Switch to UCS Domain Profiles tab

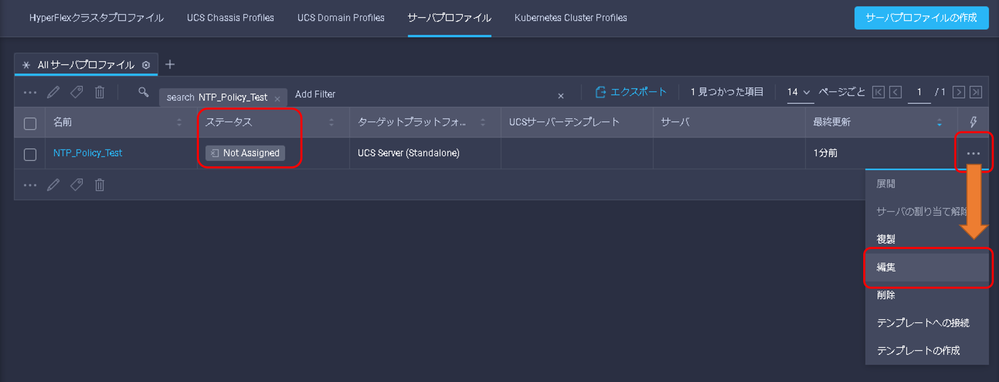(341, 18)
